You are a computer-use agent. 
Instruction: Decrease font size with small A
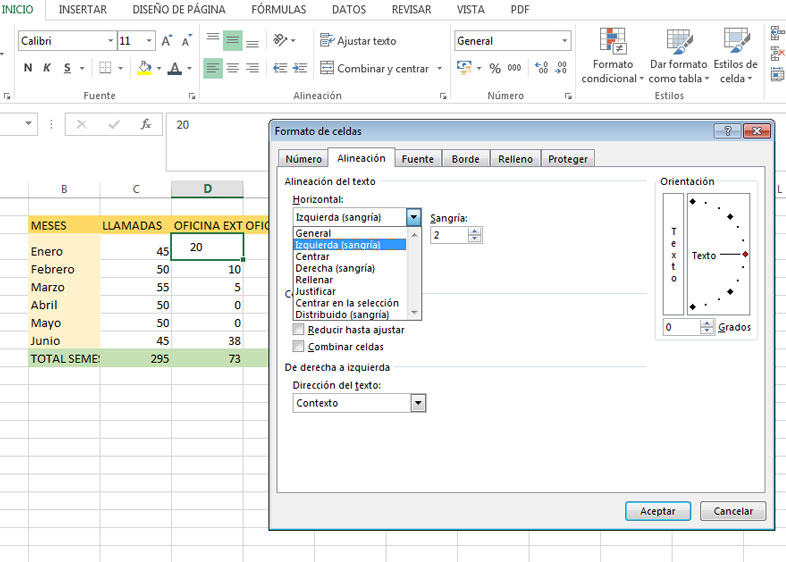(x=186, y=41)
